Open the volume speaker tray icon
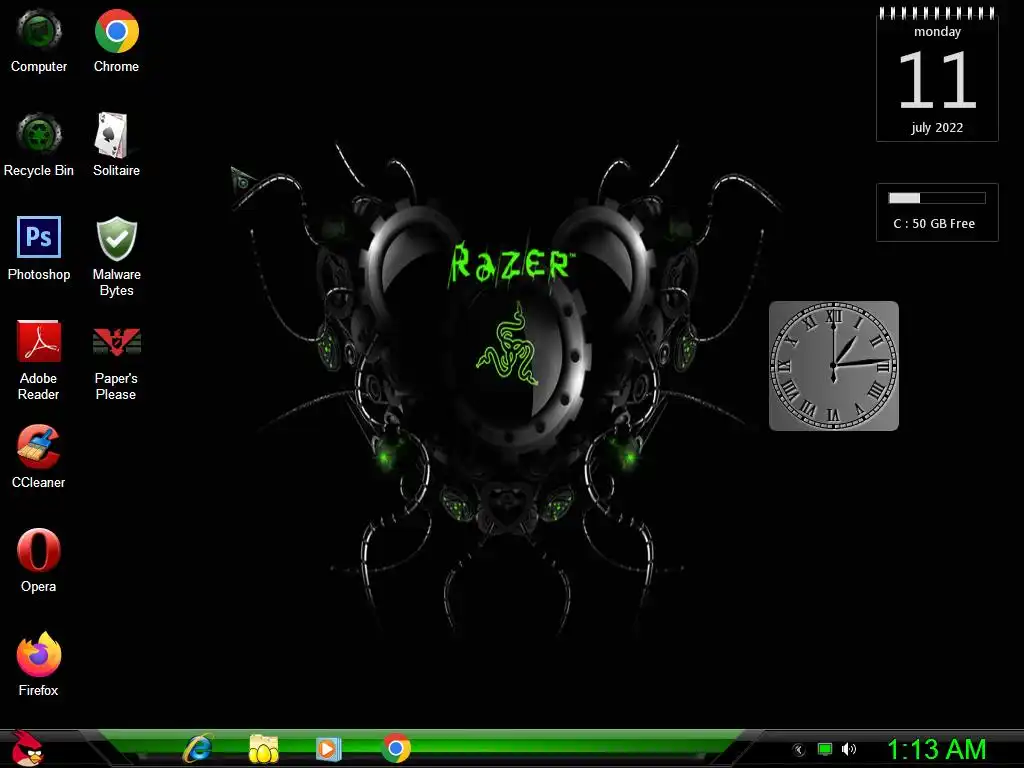1024x768 pixels. (x=848, y=750)
